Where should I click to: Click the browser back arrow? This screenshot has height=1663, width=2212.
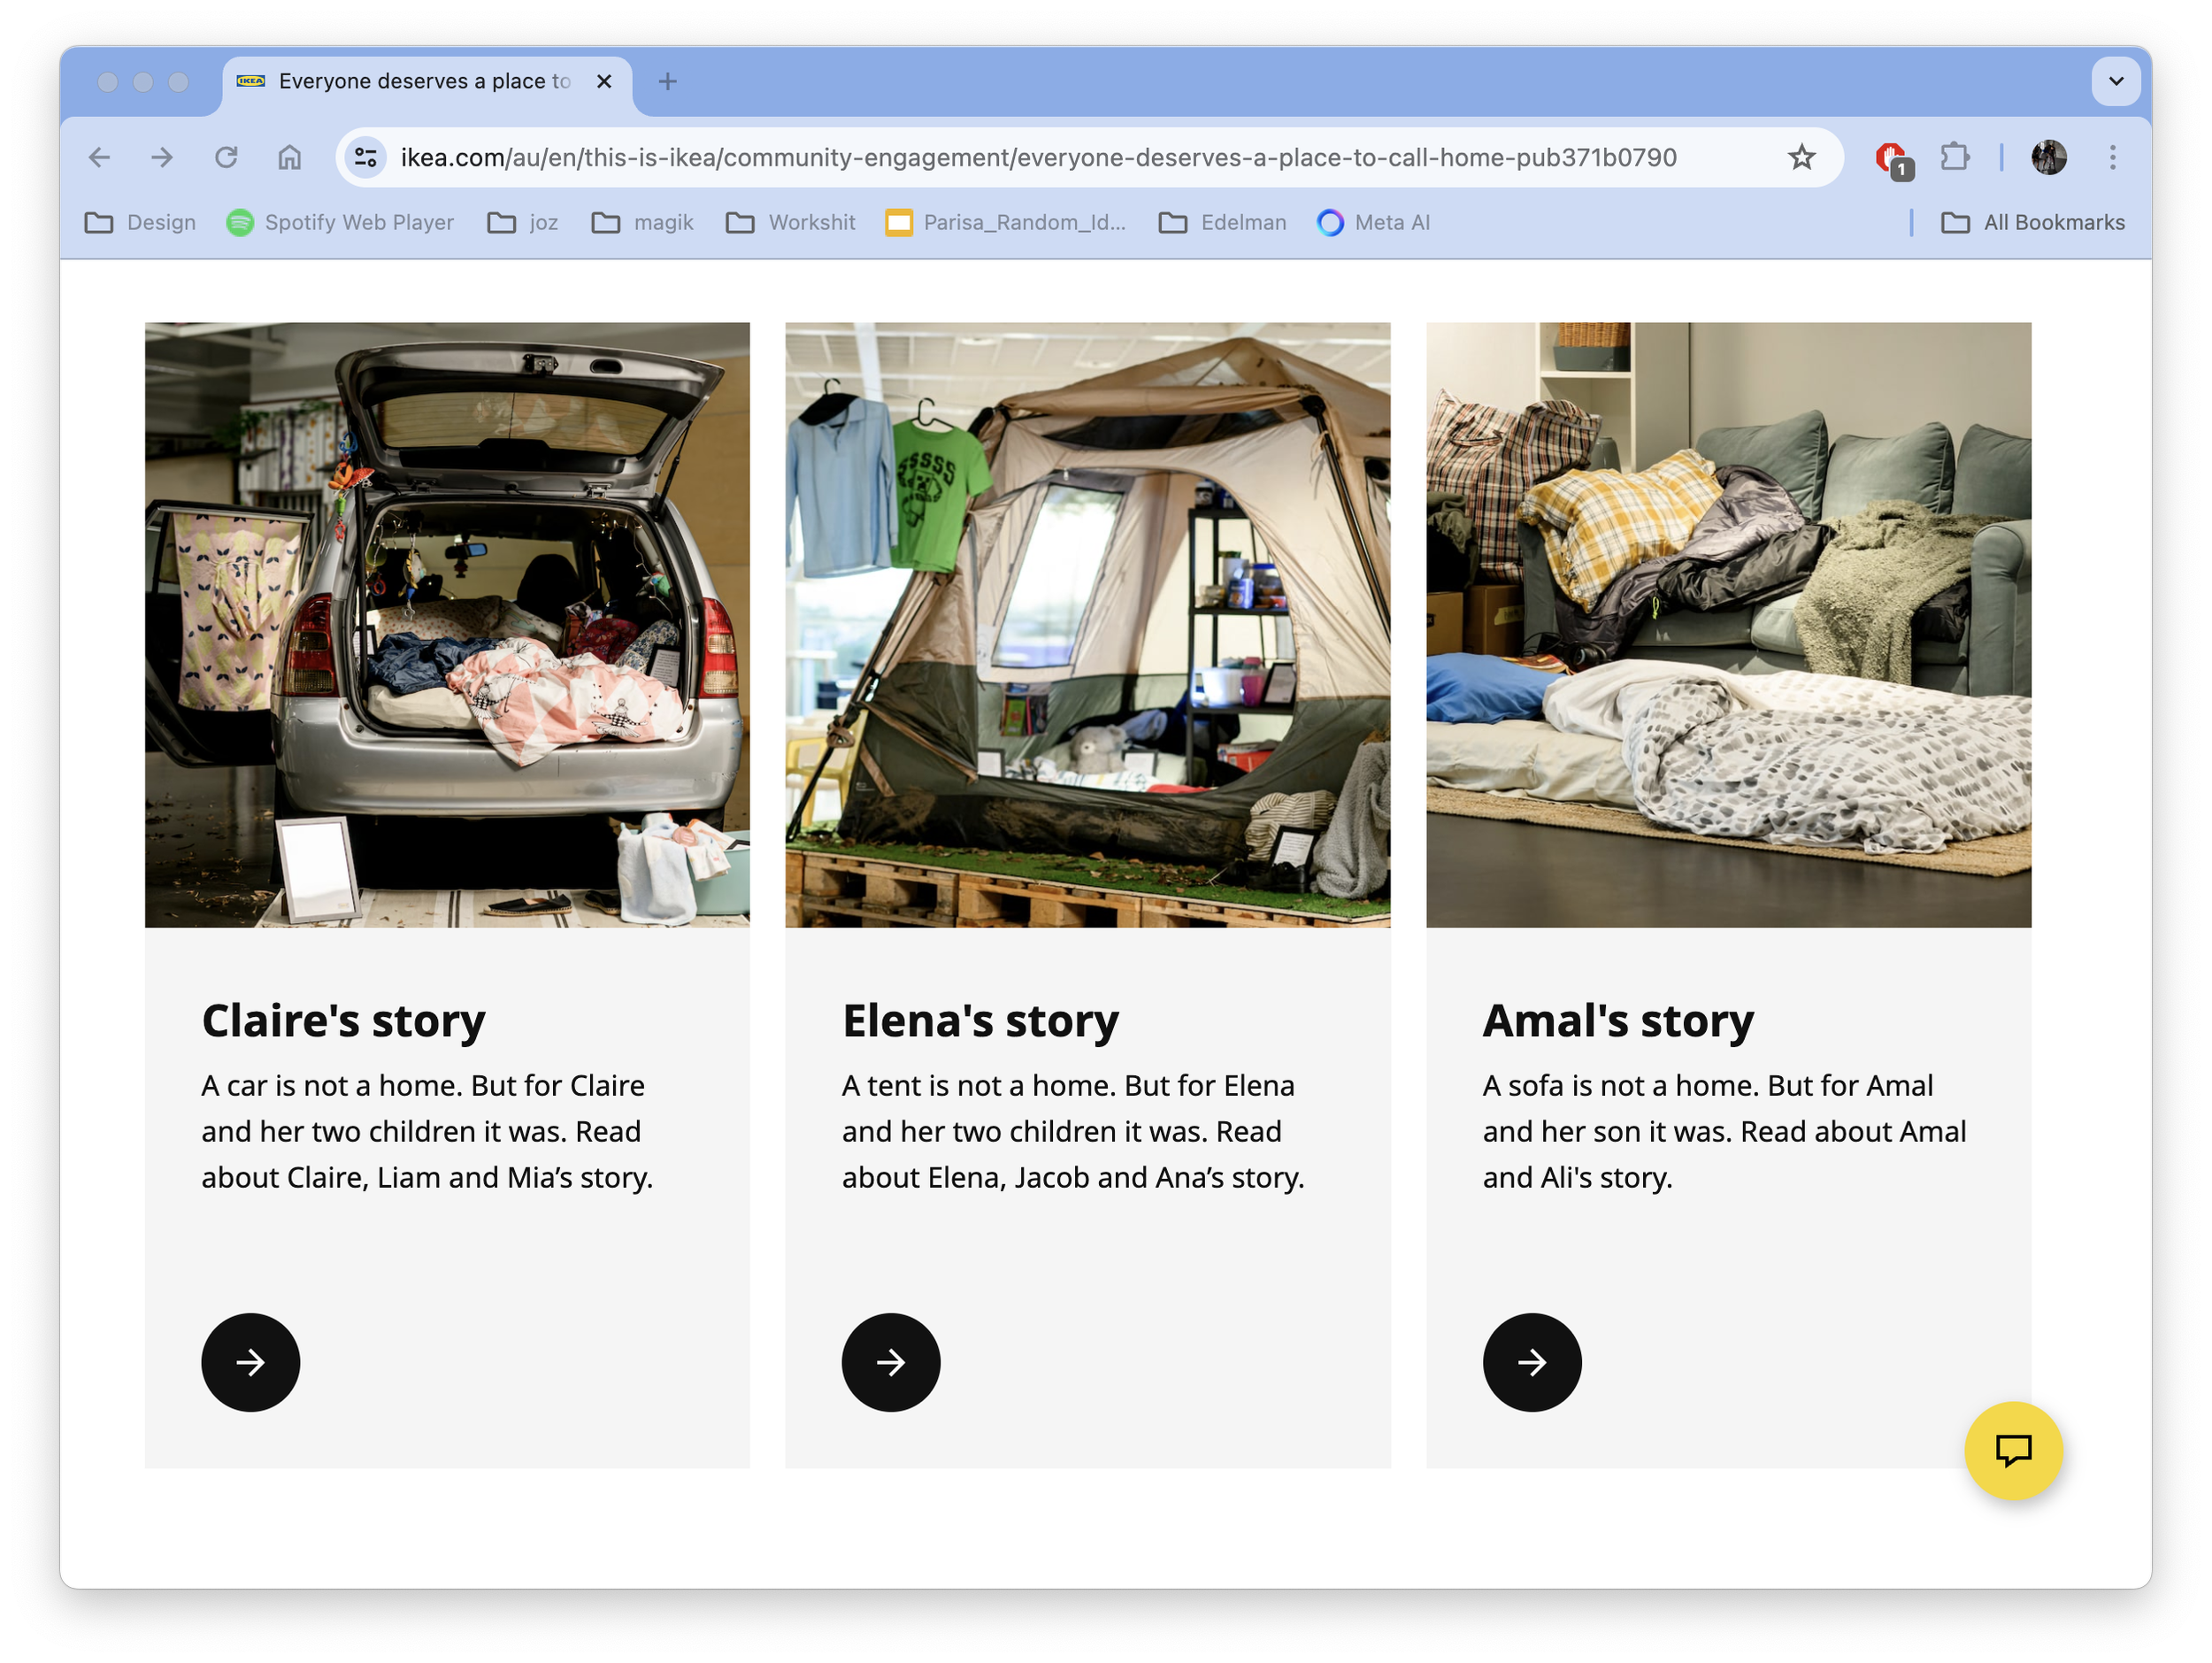point(99,157)
